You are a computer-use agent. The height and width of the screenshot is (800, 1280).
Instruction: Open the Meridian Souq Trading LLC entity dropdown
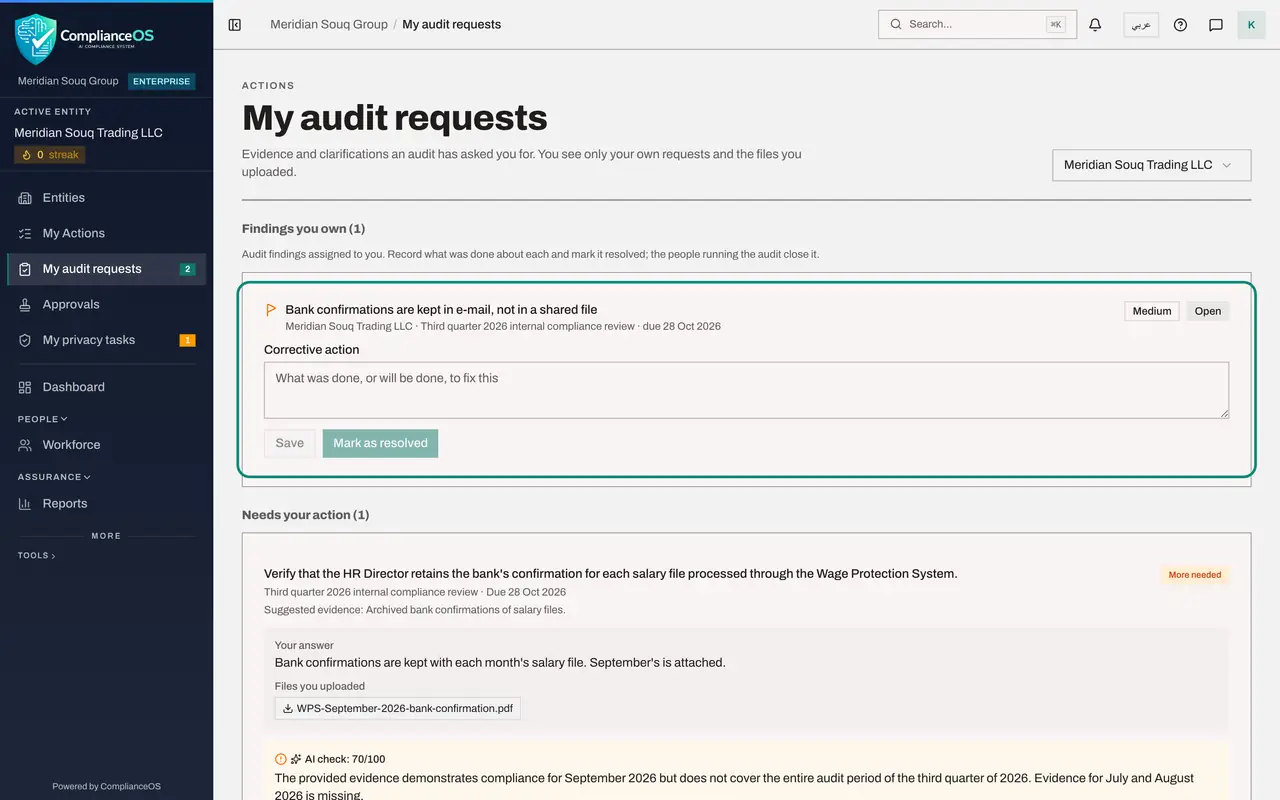pyautogui.click(x=1151, y=165)
